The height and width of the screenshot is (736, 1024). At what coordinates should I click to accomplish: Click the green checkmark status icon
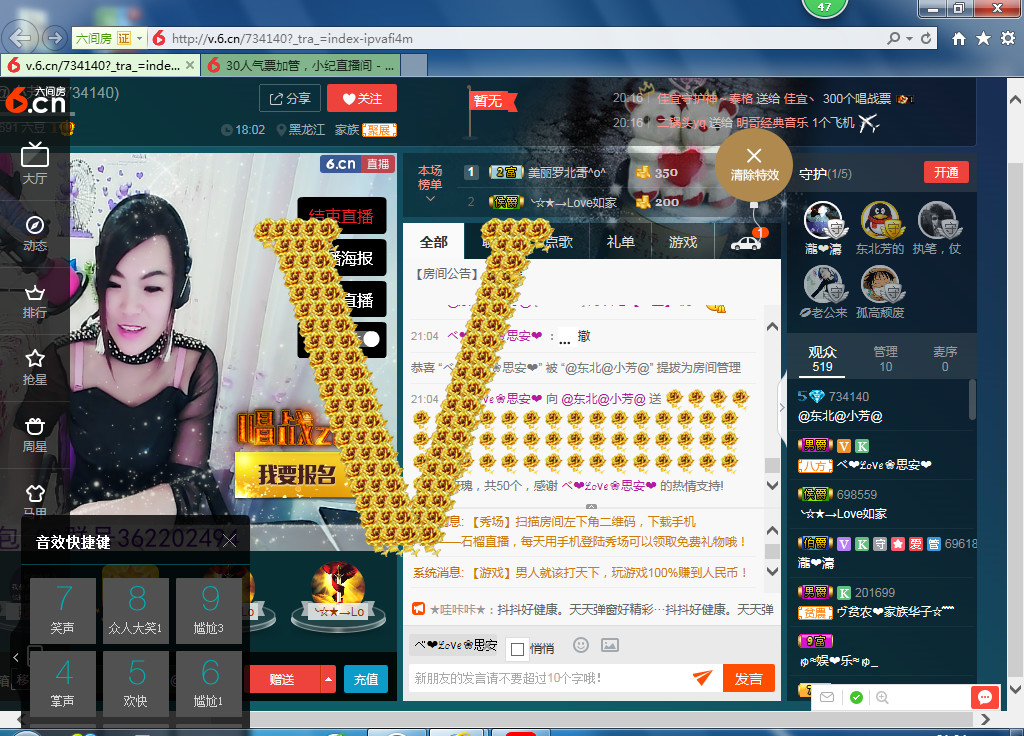click(x=856, y=697)
